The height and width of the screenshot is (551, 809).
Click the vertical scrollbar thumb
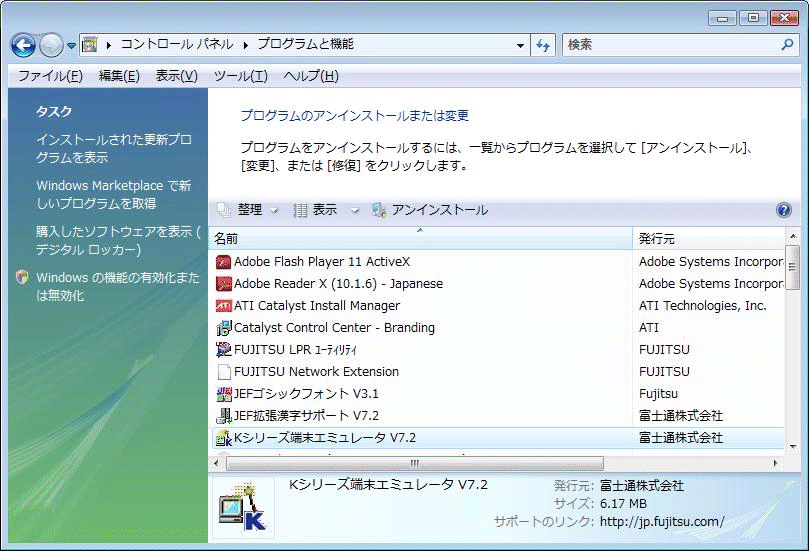[792, 267]
